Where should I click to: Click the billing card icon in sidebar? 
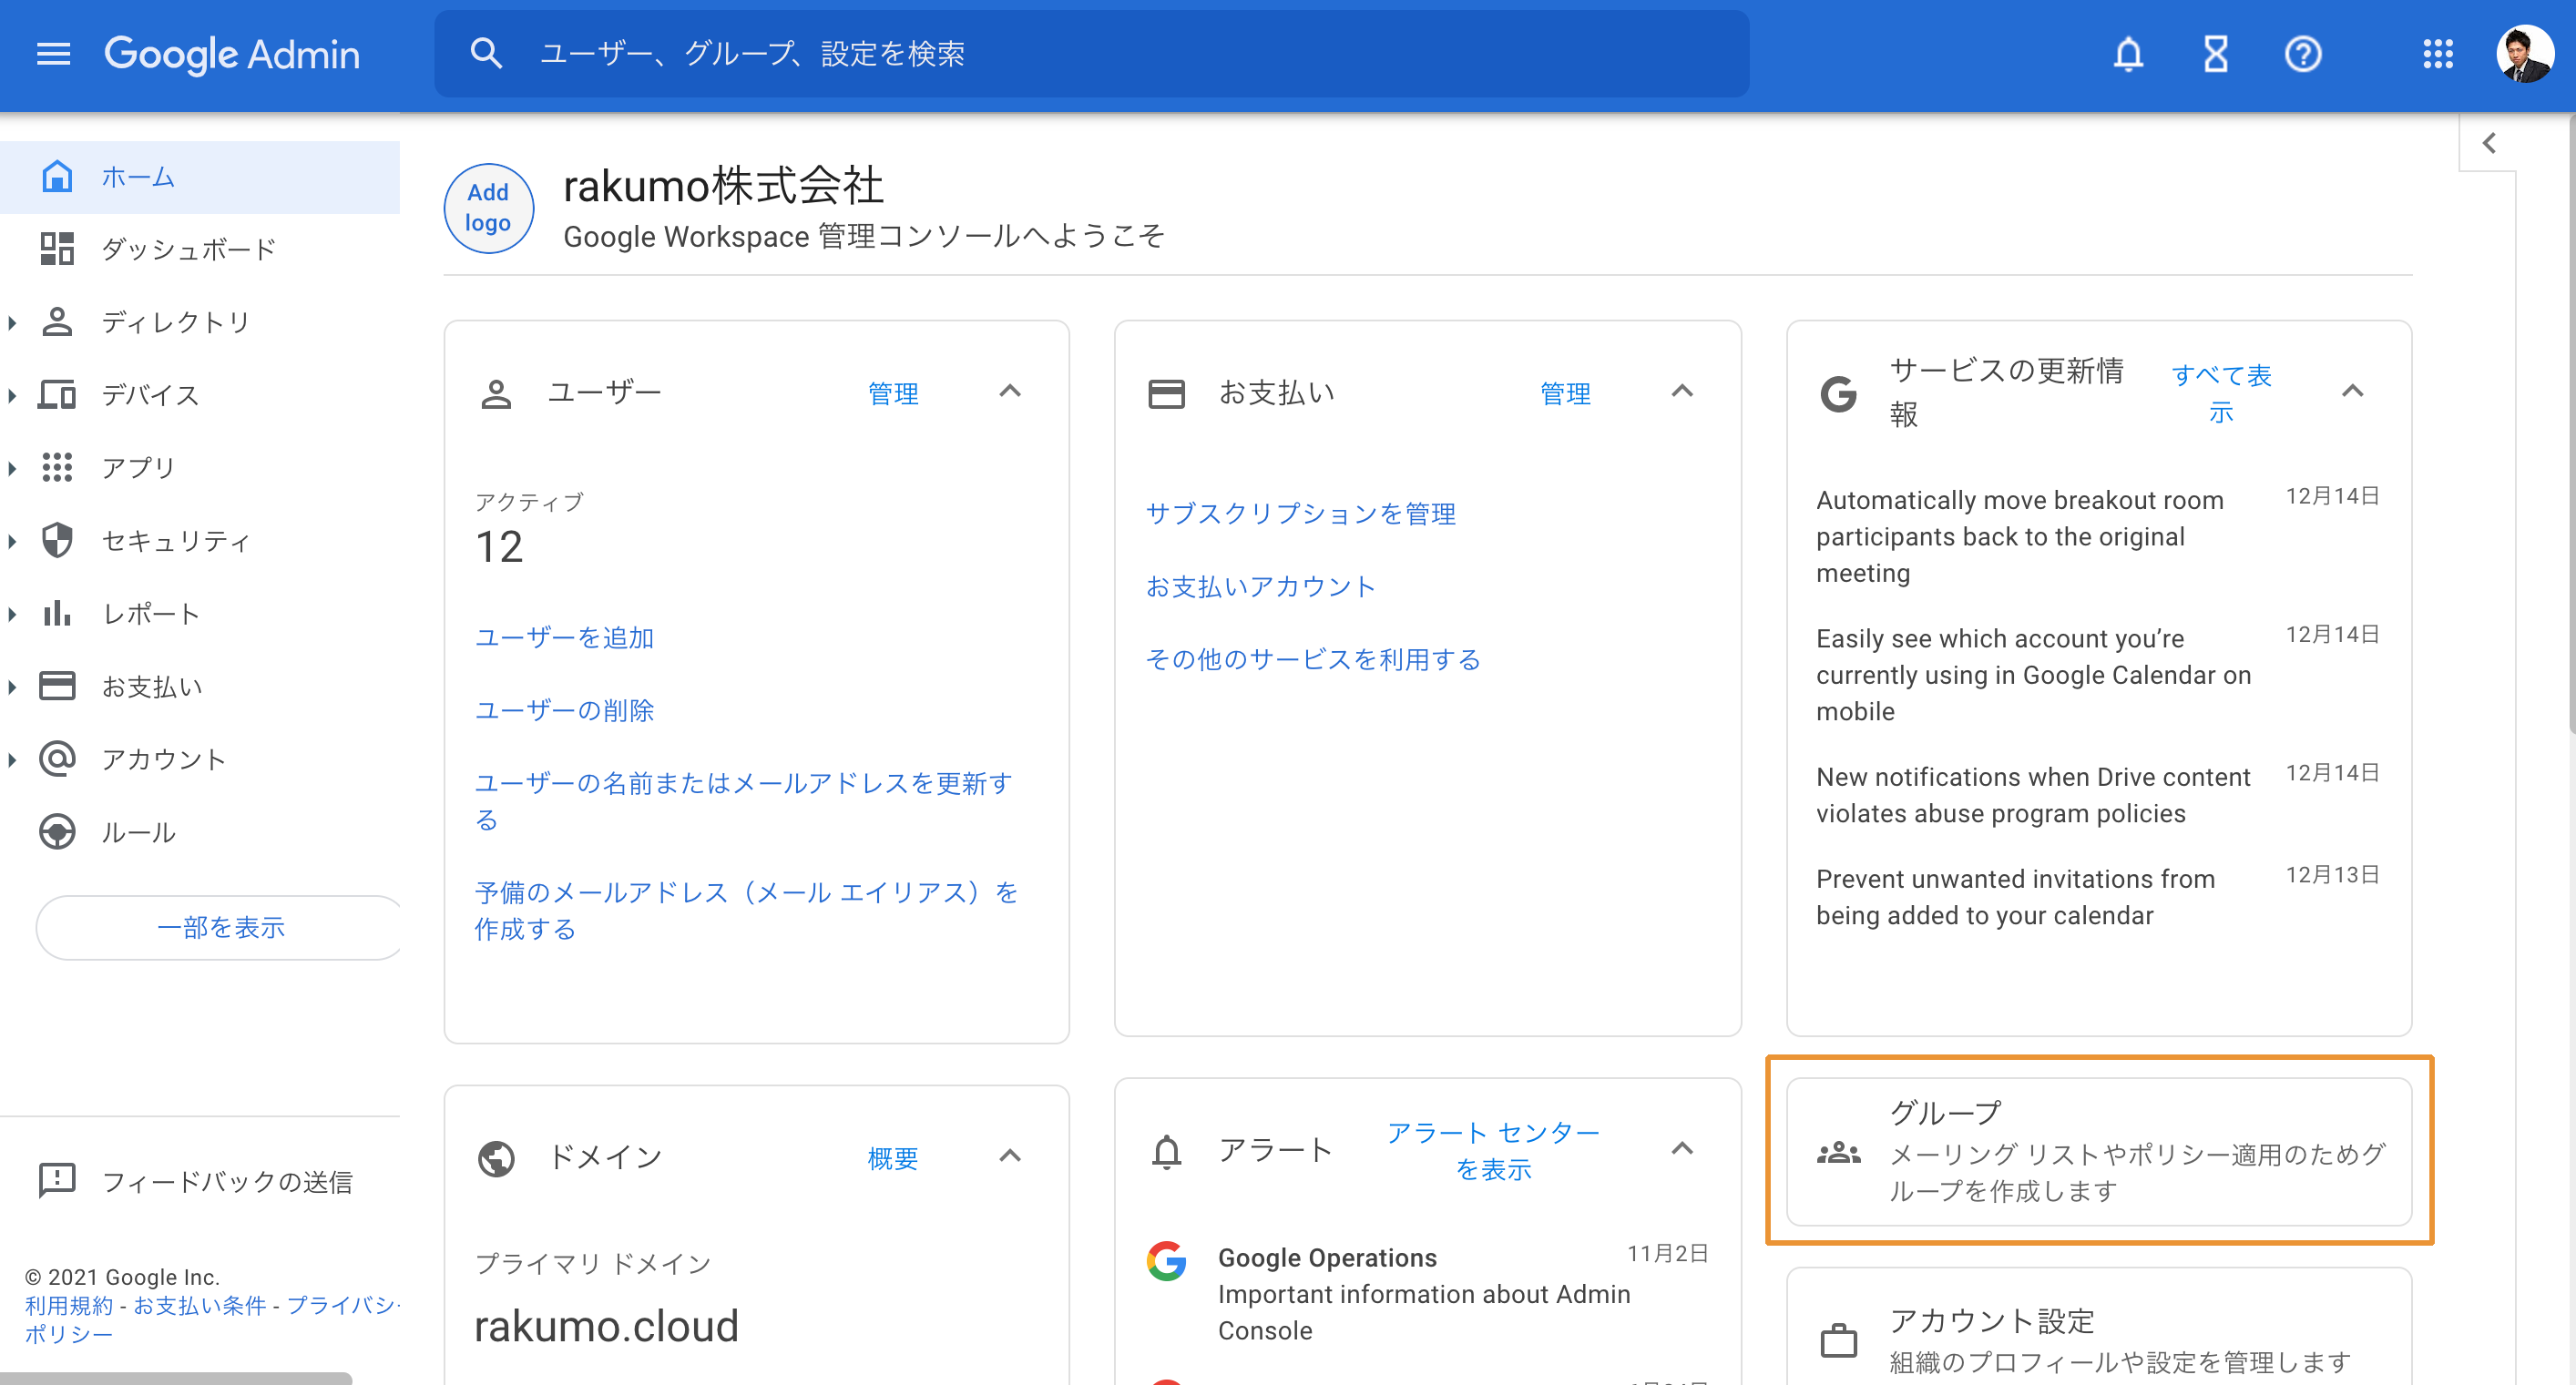tap(57, 686)
